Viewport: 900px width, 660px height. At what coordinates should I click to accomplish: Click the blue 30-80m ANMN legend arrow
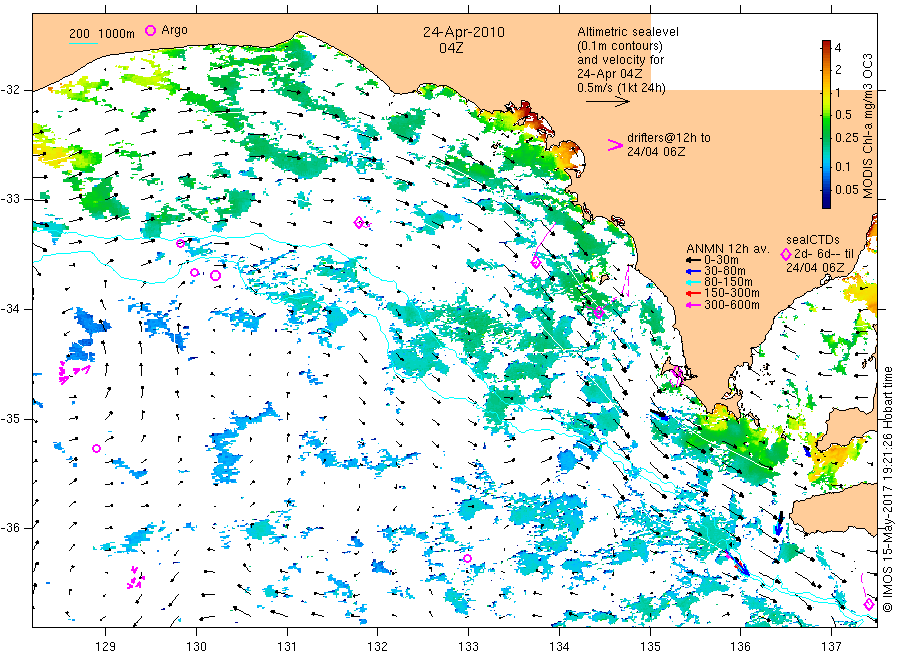coord(694,271)
